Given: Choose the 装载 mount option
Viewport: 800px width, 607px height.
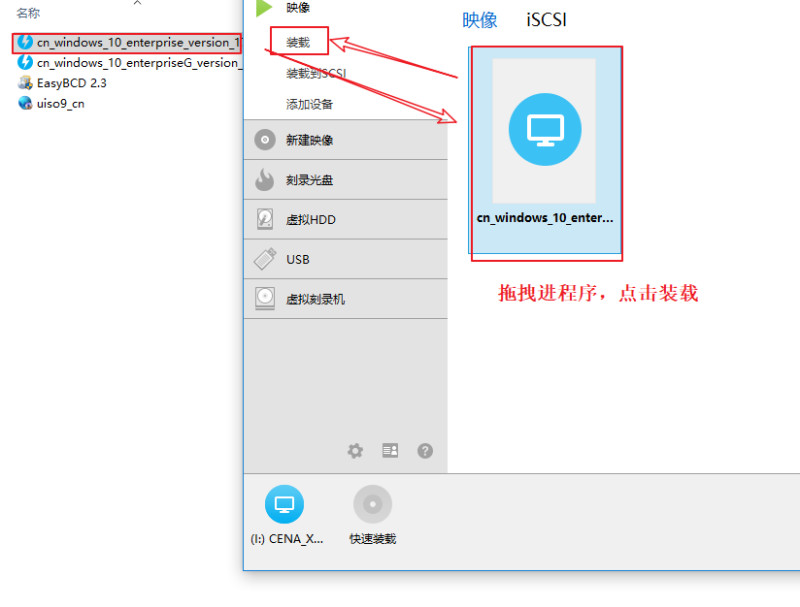Looking at the screenshot, I should (298, 42).
